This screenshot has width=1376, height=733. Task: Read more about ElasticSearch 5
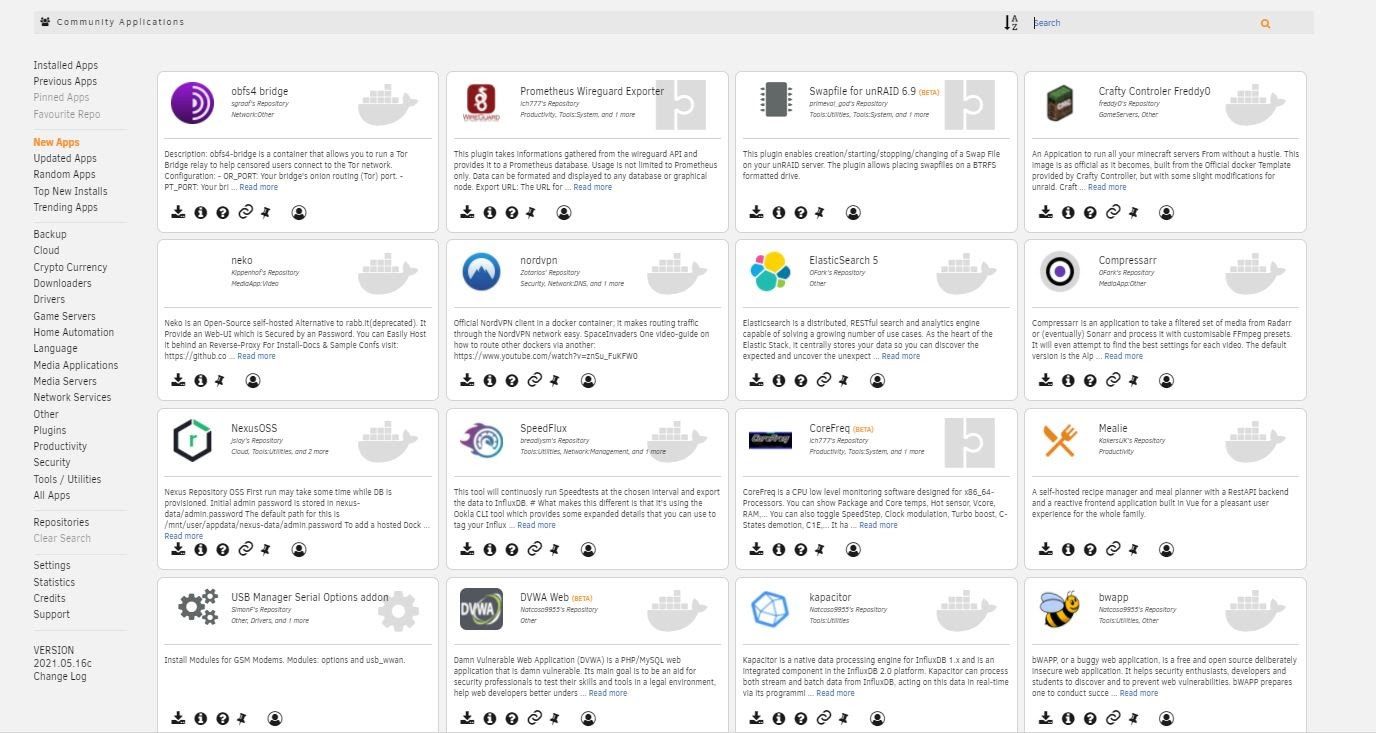tap(900, 356)
